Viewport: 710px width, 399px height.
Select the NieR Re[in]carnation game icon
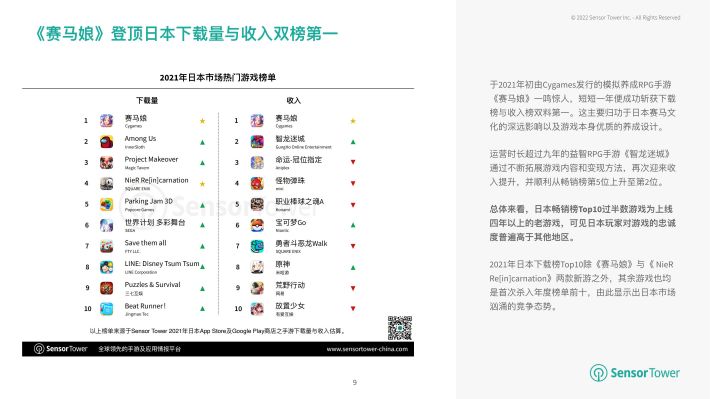click(x=106, y=183)
